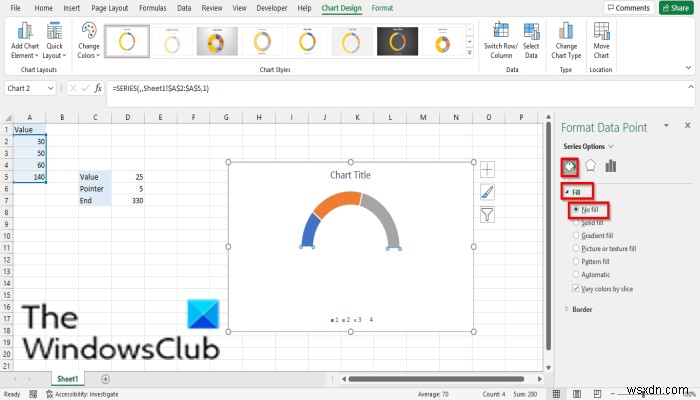Click Chart Elements plus button

pos(487,170)
